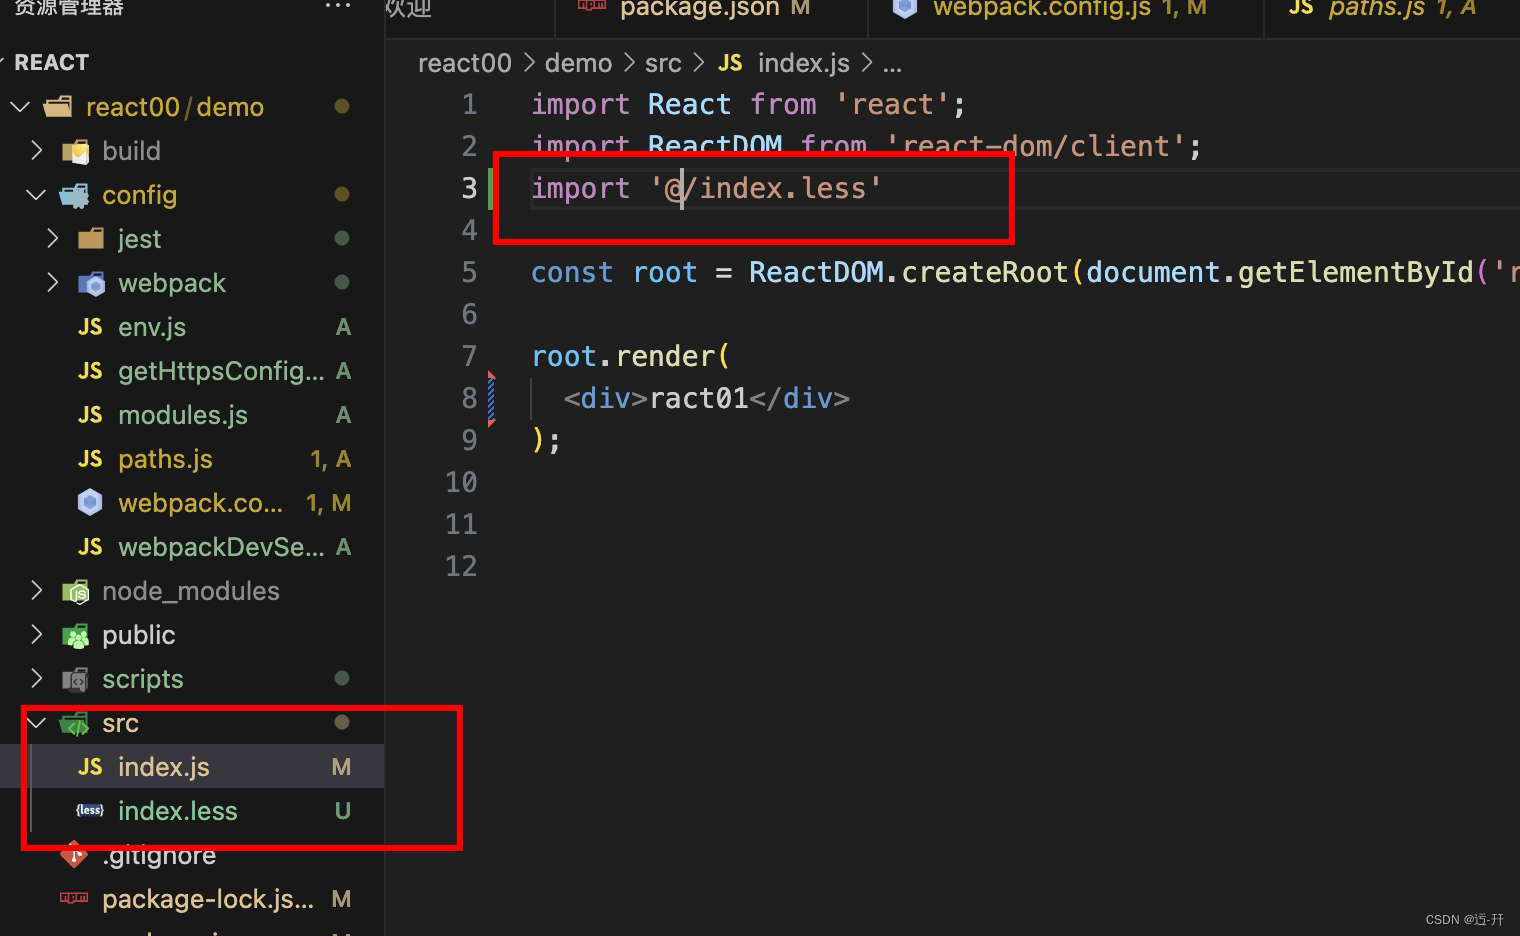Click createRoot in line 5
The height and width of the screenshot is (936, 1520).
point(985,272)
